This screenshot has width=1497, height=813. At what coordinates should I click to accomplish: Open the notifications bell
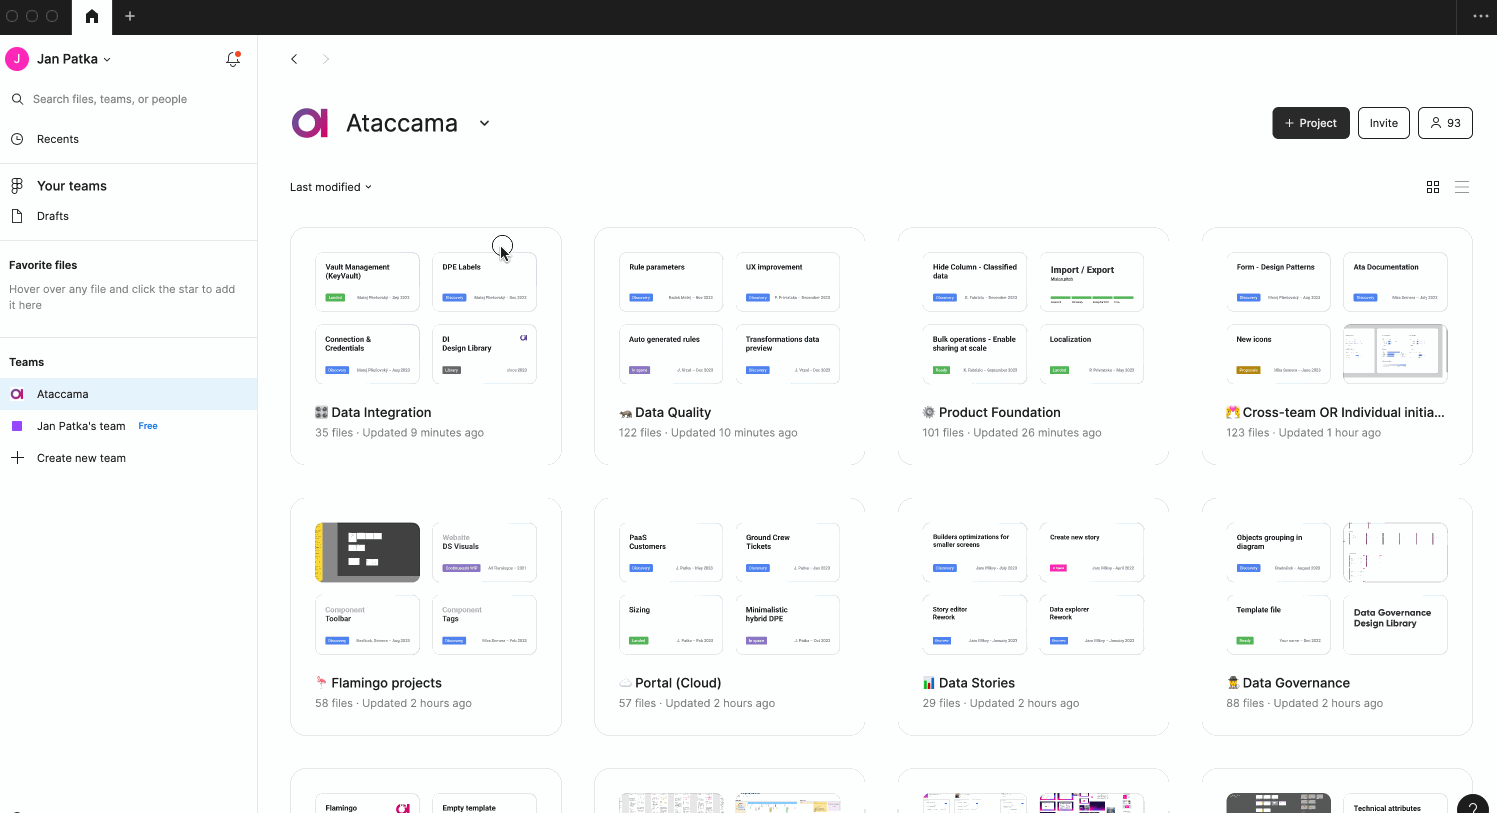(233, 59)
